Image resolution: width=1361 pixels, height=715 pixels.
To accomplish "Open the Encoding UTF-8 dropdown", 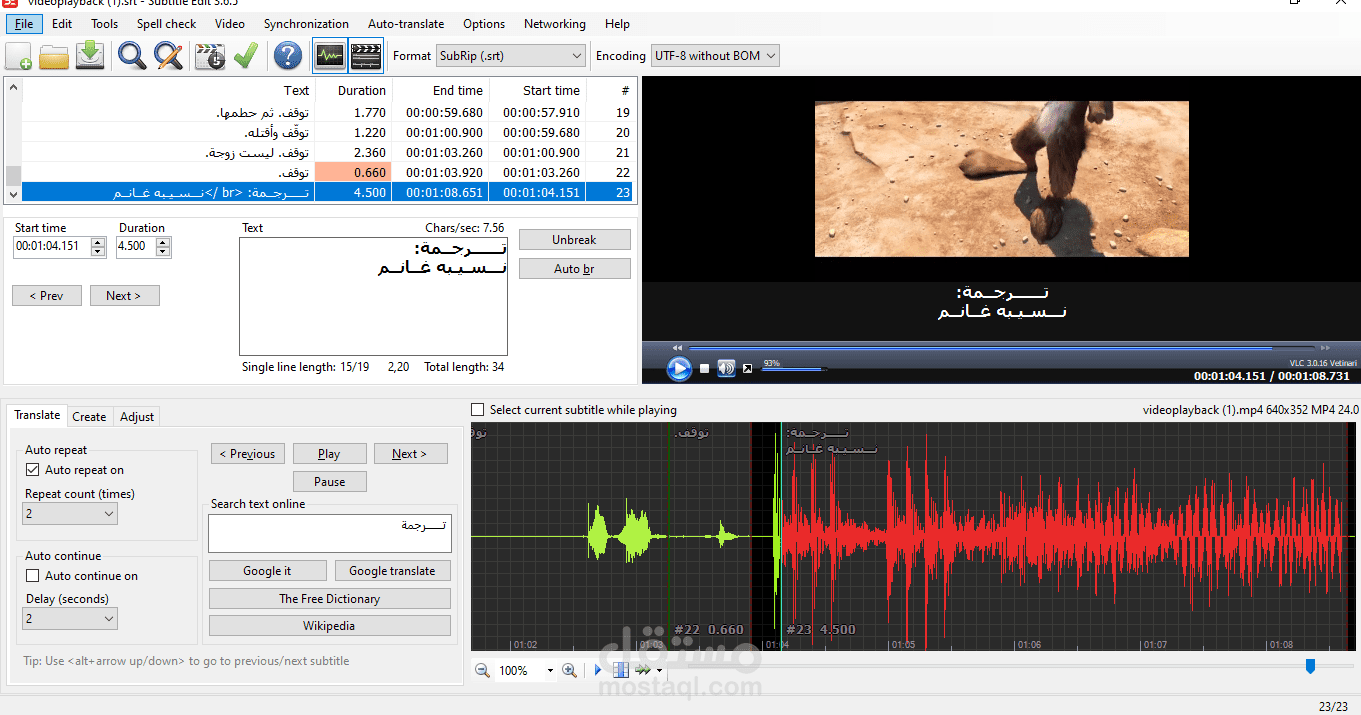I will [715, 56].
